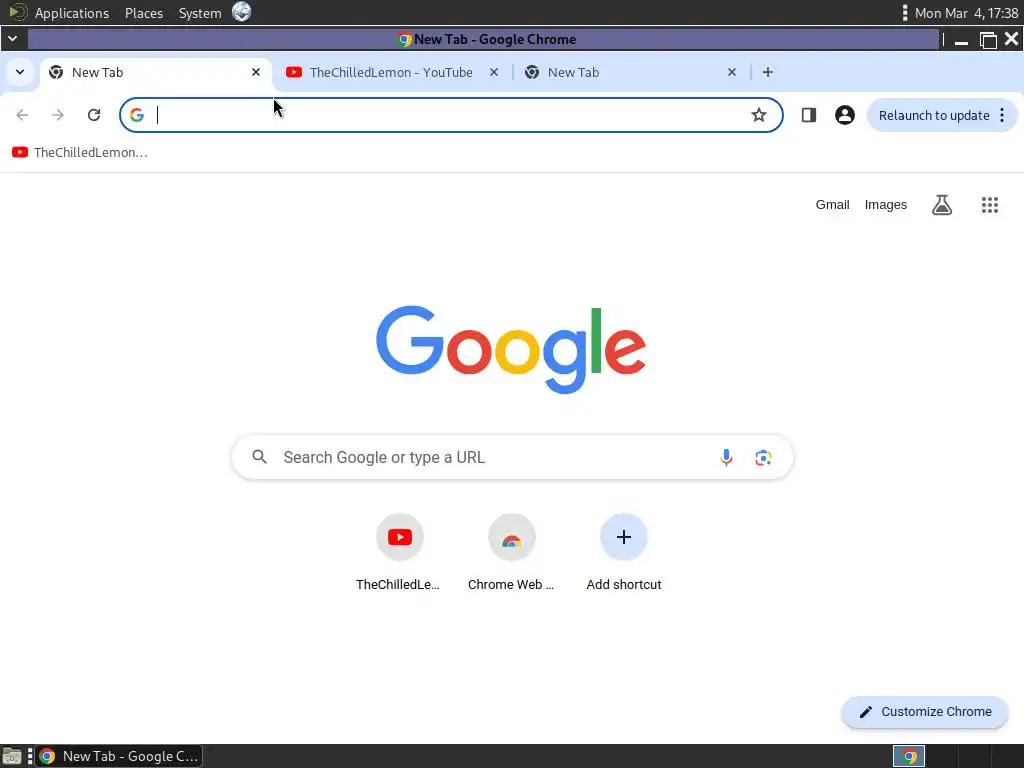Focus the Chrome address bar

(x=451, y=115)
